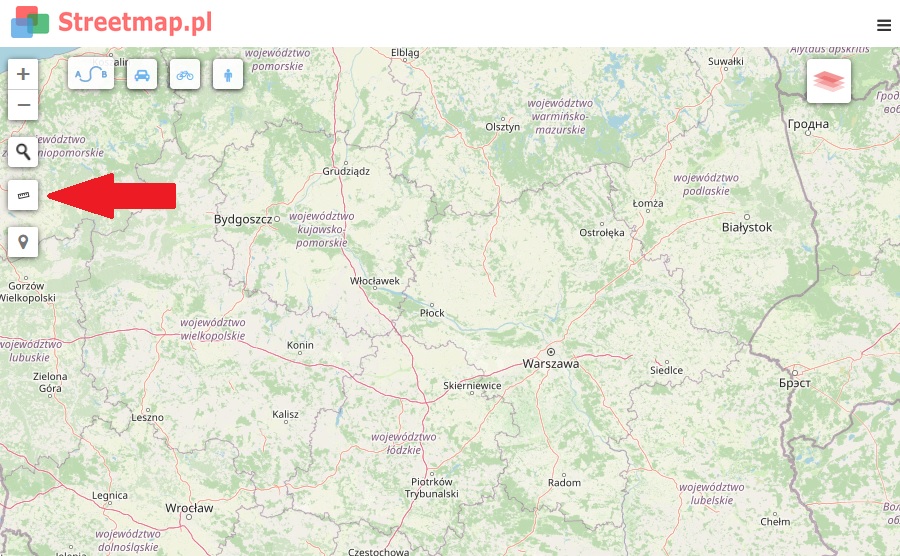Click the Olsztyn city label
900x556 pixels.
(502, 127)
